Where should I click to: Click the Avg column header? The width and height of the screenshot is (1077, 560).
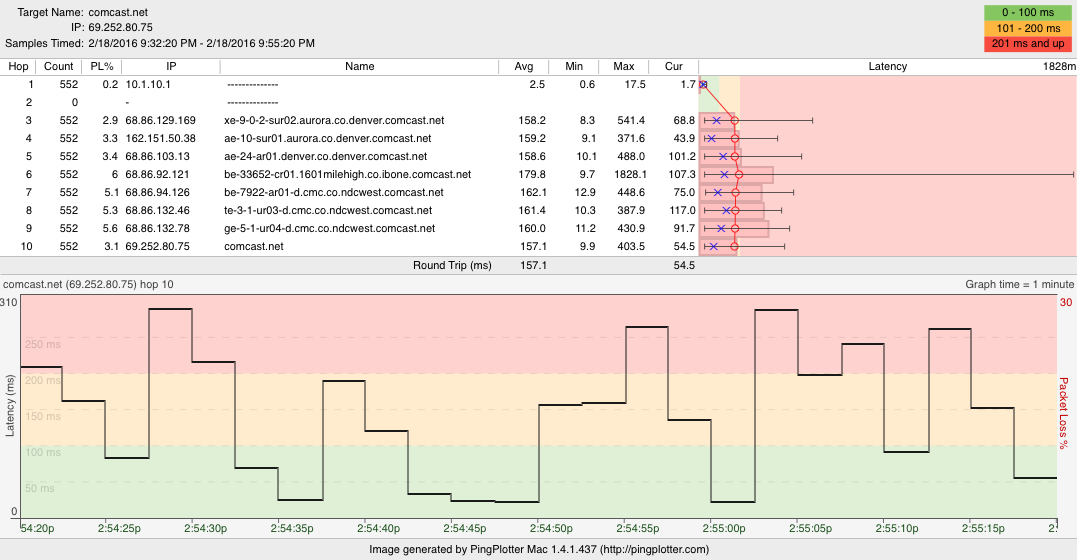pyautogui.click(x=523, y=67)
